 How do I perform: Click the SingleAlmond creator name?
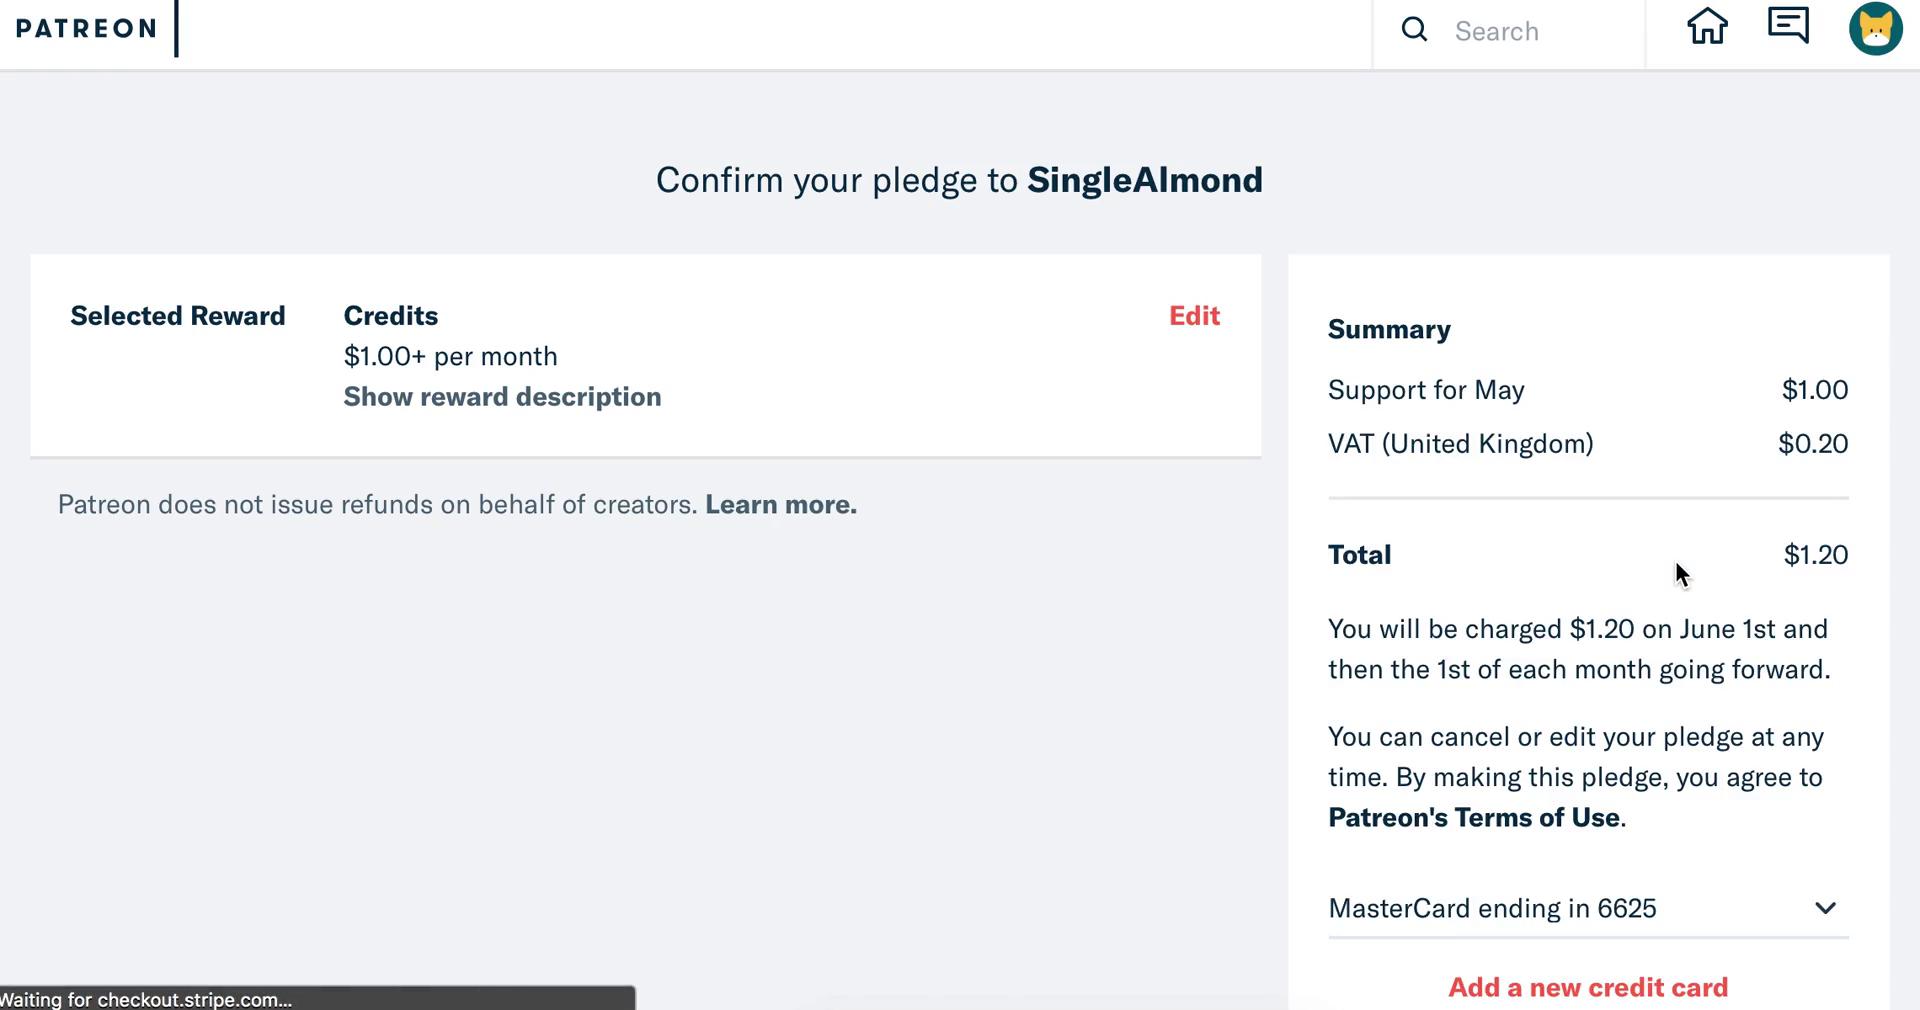tap(1145, 181)
